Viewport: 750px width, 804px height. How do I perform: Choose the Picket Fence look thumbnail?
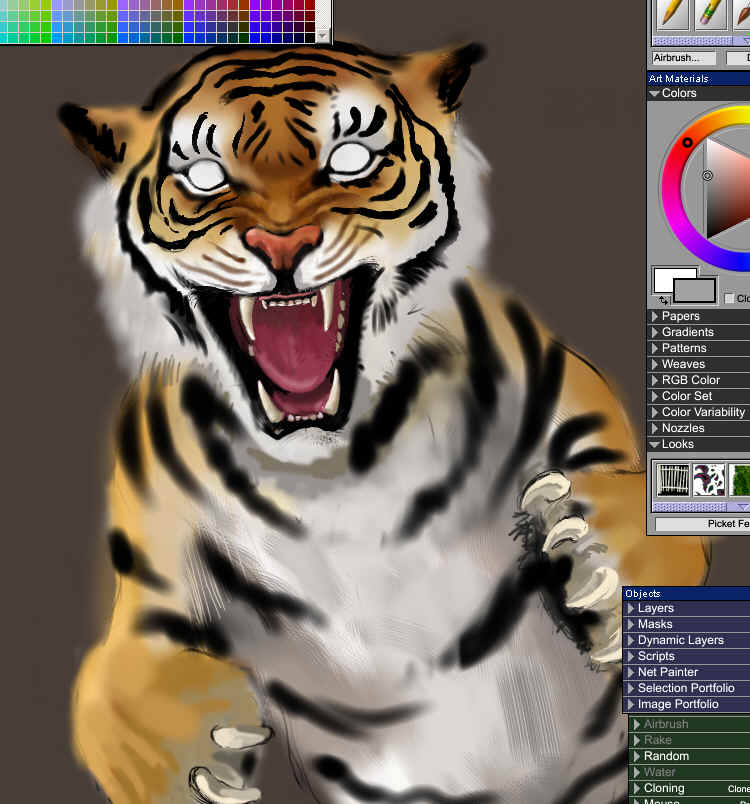coord(673,480)
